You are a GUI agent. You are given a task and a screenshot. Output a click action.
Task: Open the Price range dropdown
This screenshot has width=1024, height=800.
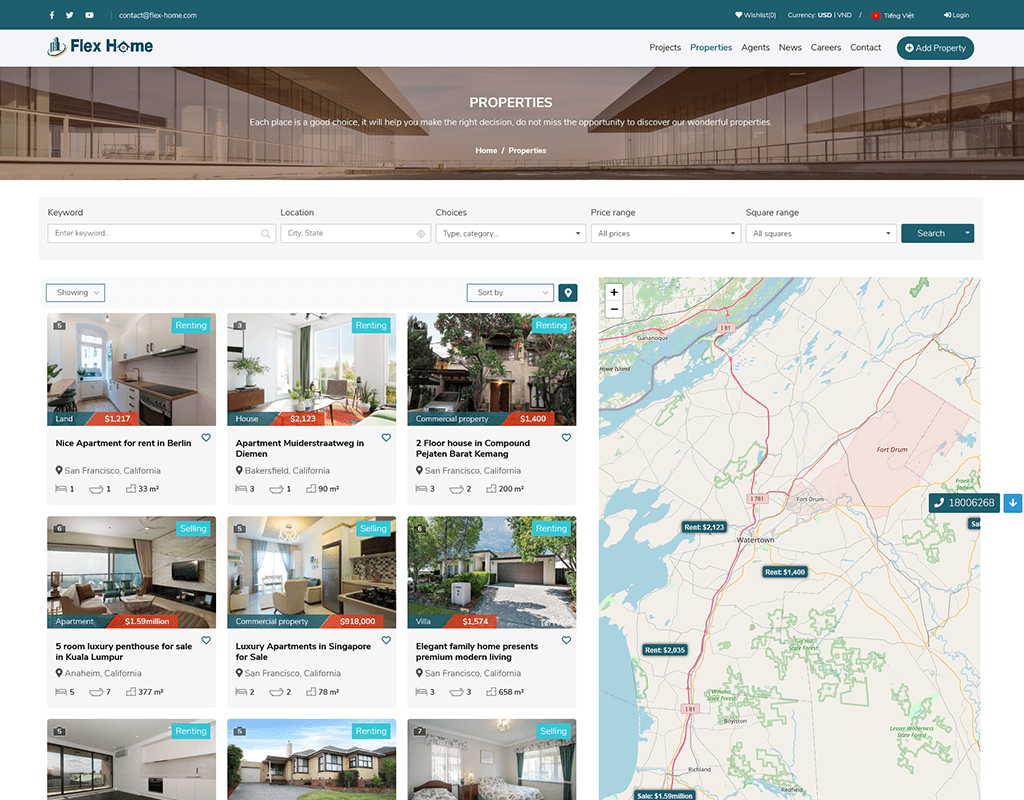(x=665, y=234)
